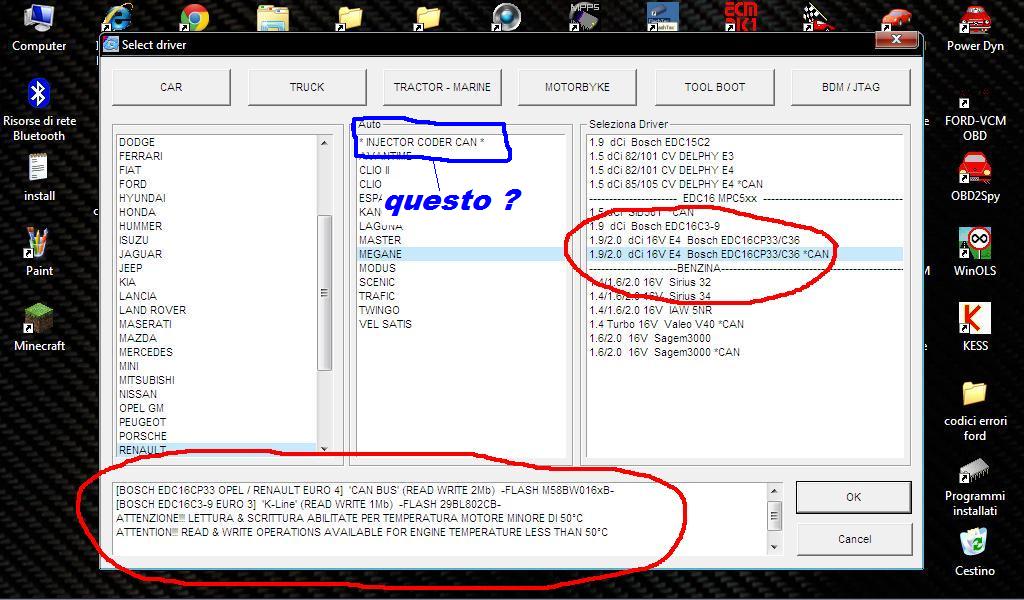This screenshot has width=1024, height=600.
Task: Choose MASTER in the Auto list
Action: pos(379,240)
